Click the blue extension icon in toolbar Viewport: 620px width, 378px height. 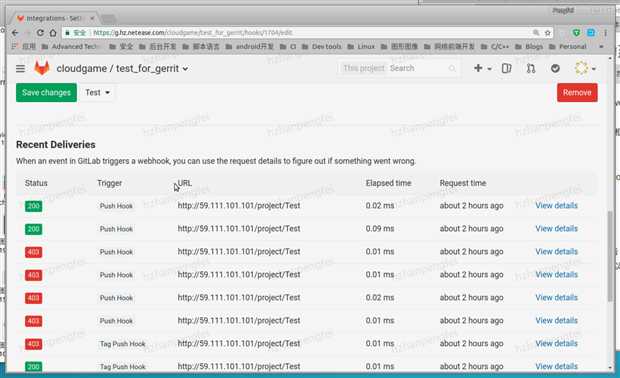pyautogui.click(x=591, y=33)
